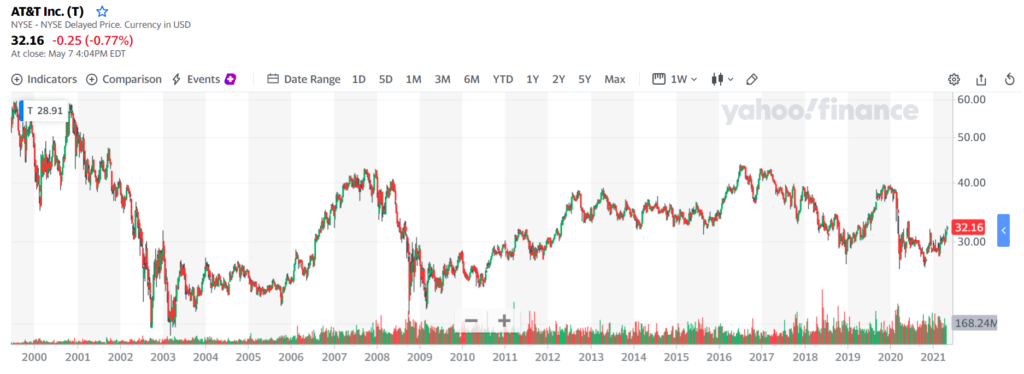Click the 2012 year axis label
Screen dimensions: 1024x374
pos(547,357)
